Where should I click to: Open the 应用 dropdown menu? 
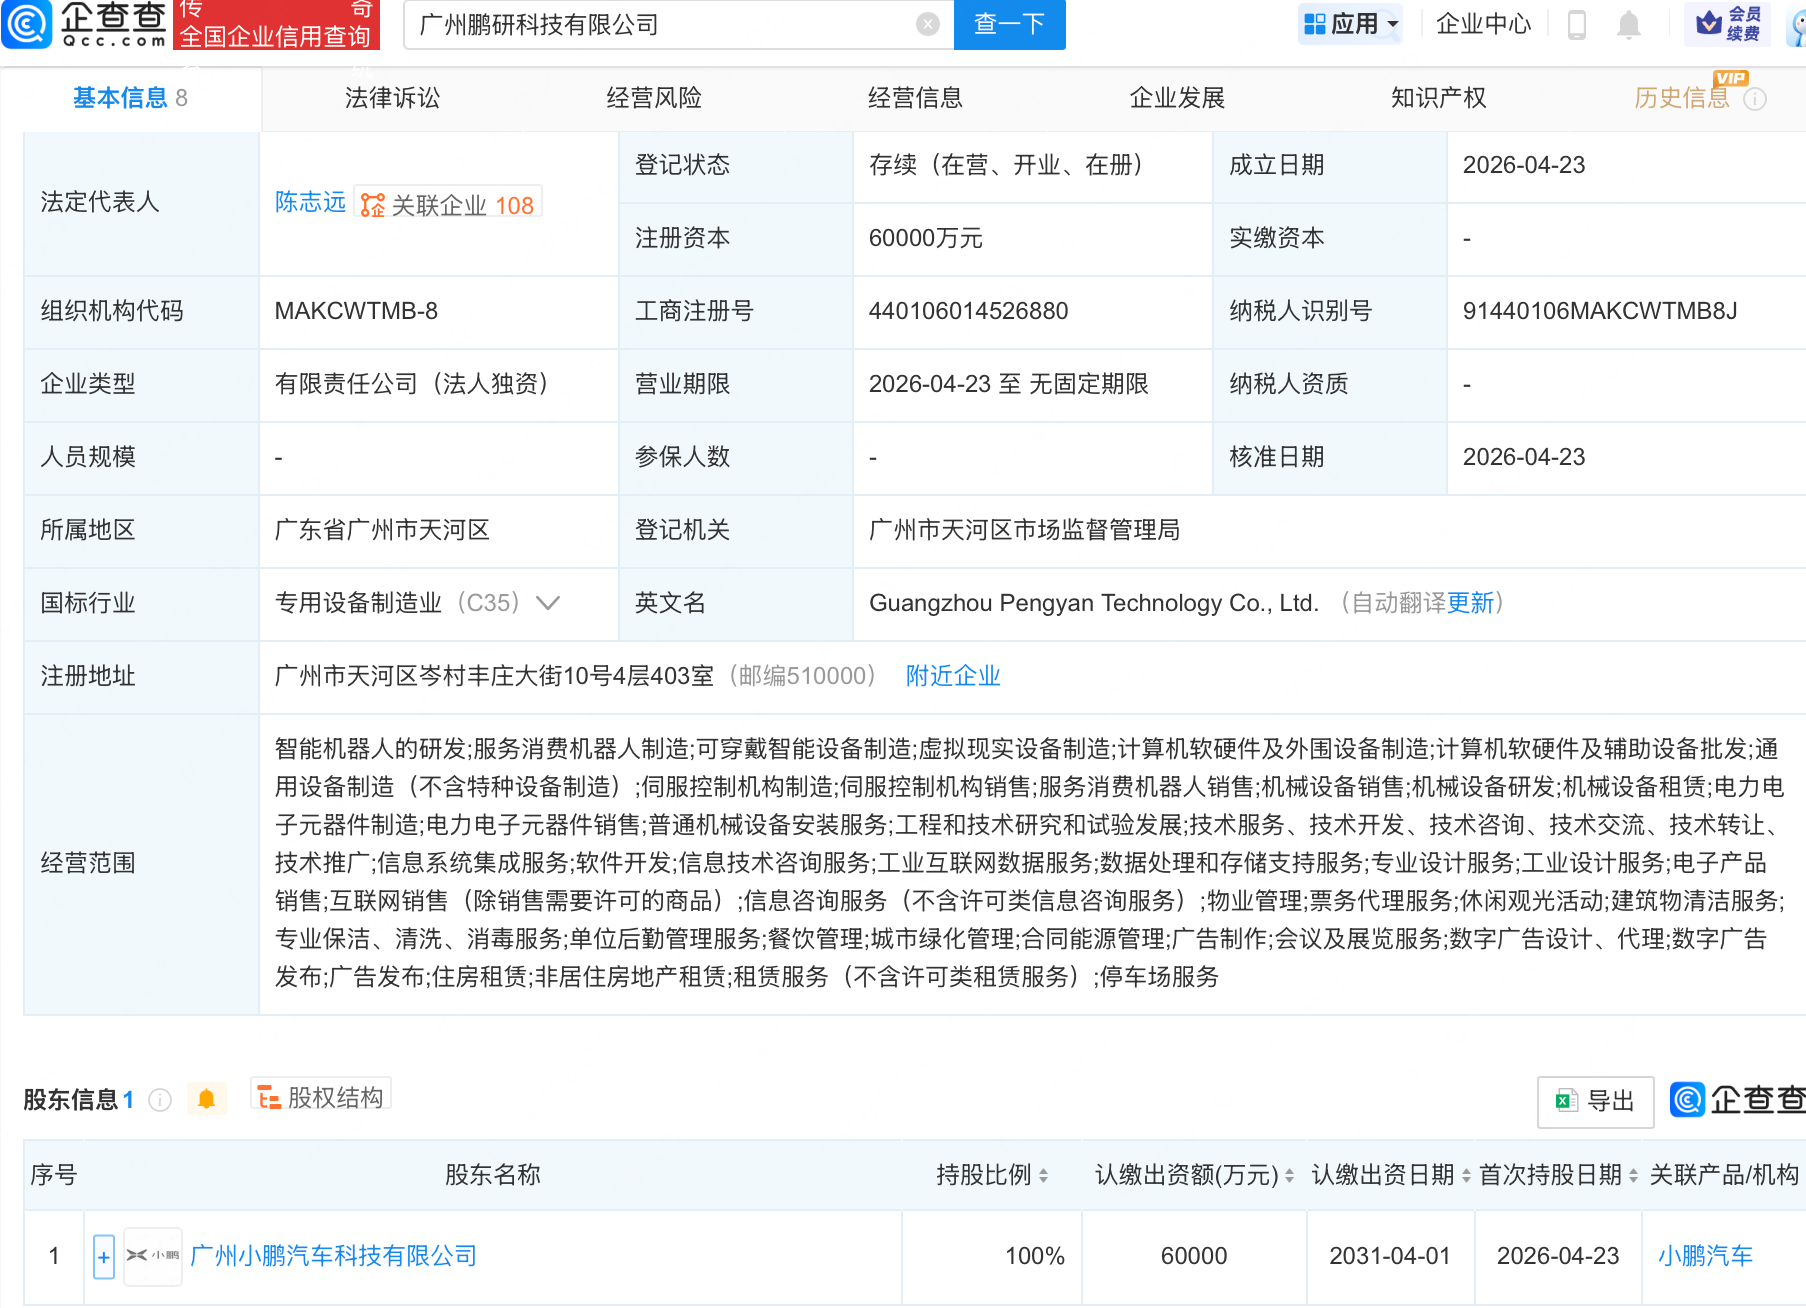point(1350,24)
